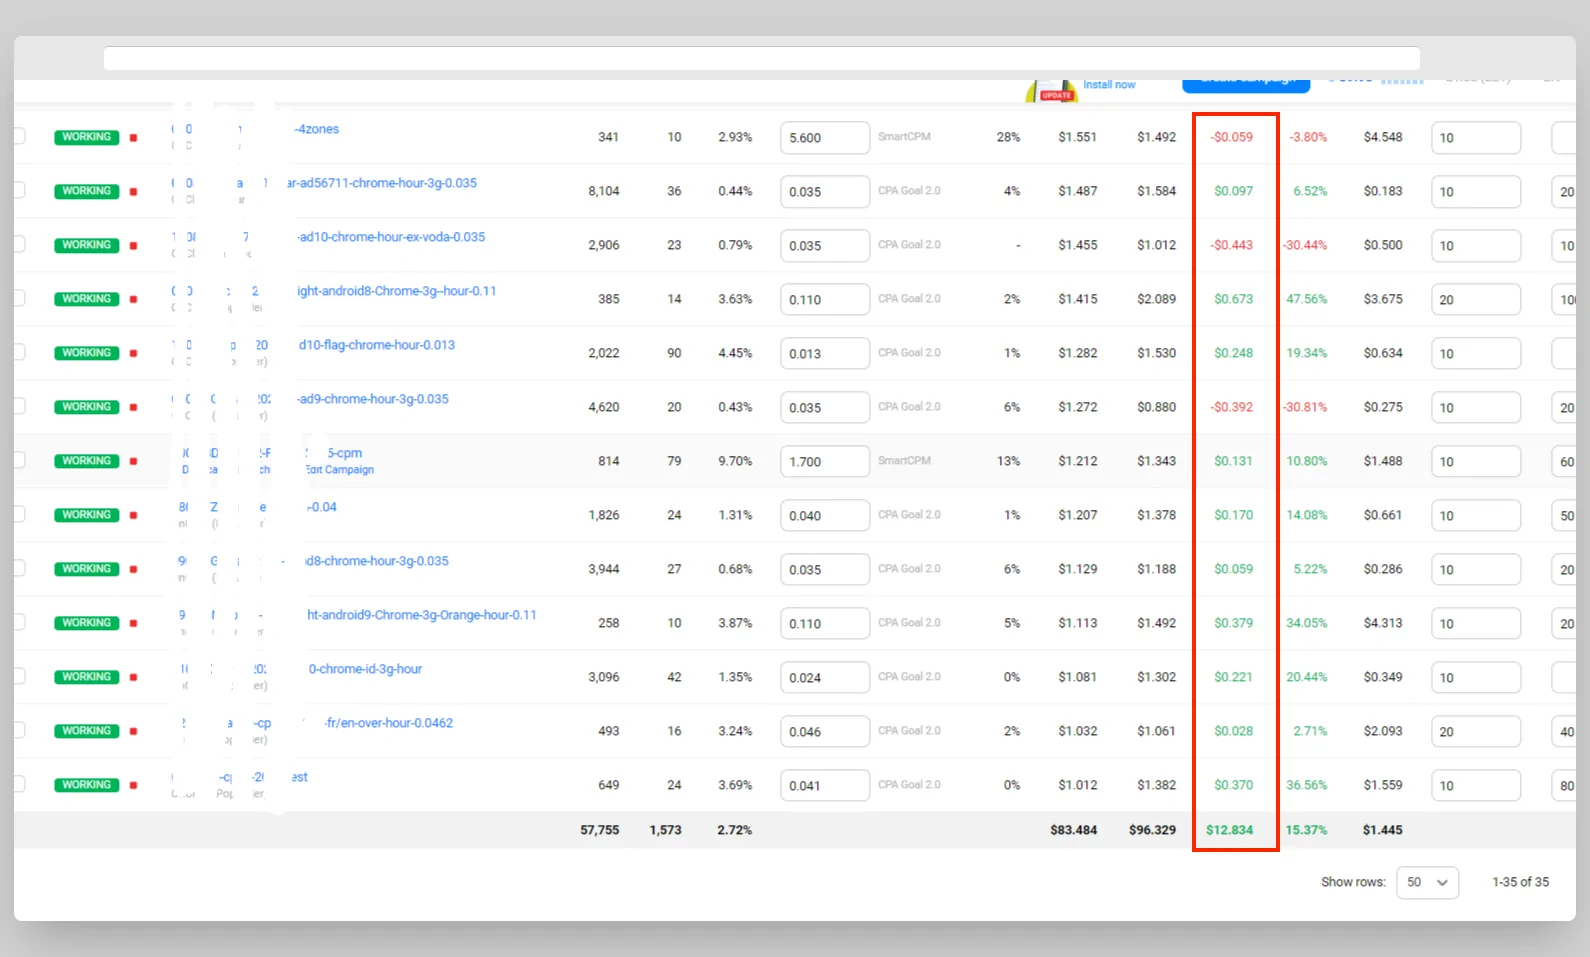Open ht-android9-Chrome-3g-Orange-hour-0.11 campaign link
Screen dimensions: 1590x957
point(422,615)
